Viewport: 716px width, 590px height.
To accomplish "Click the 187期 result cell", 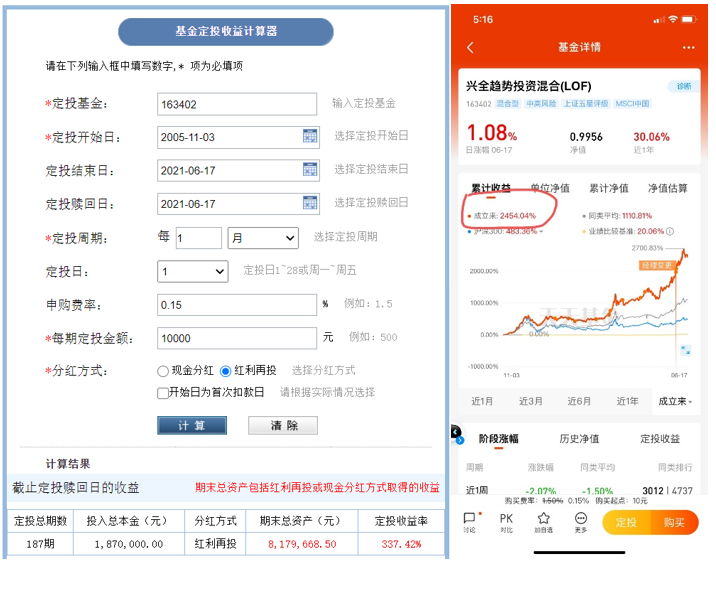I will tap(40, 544).
